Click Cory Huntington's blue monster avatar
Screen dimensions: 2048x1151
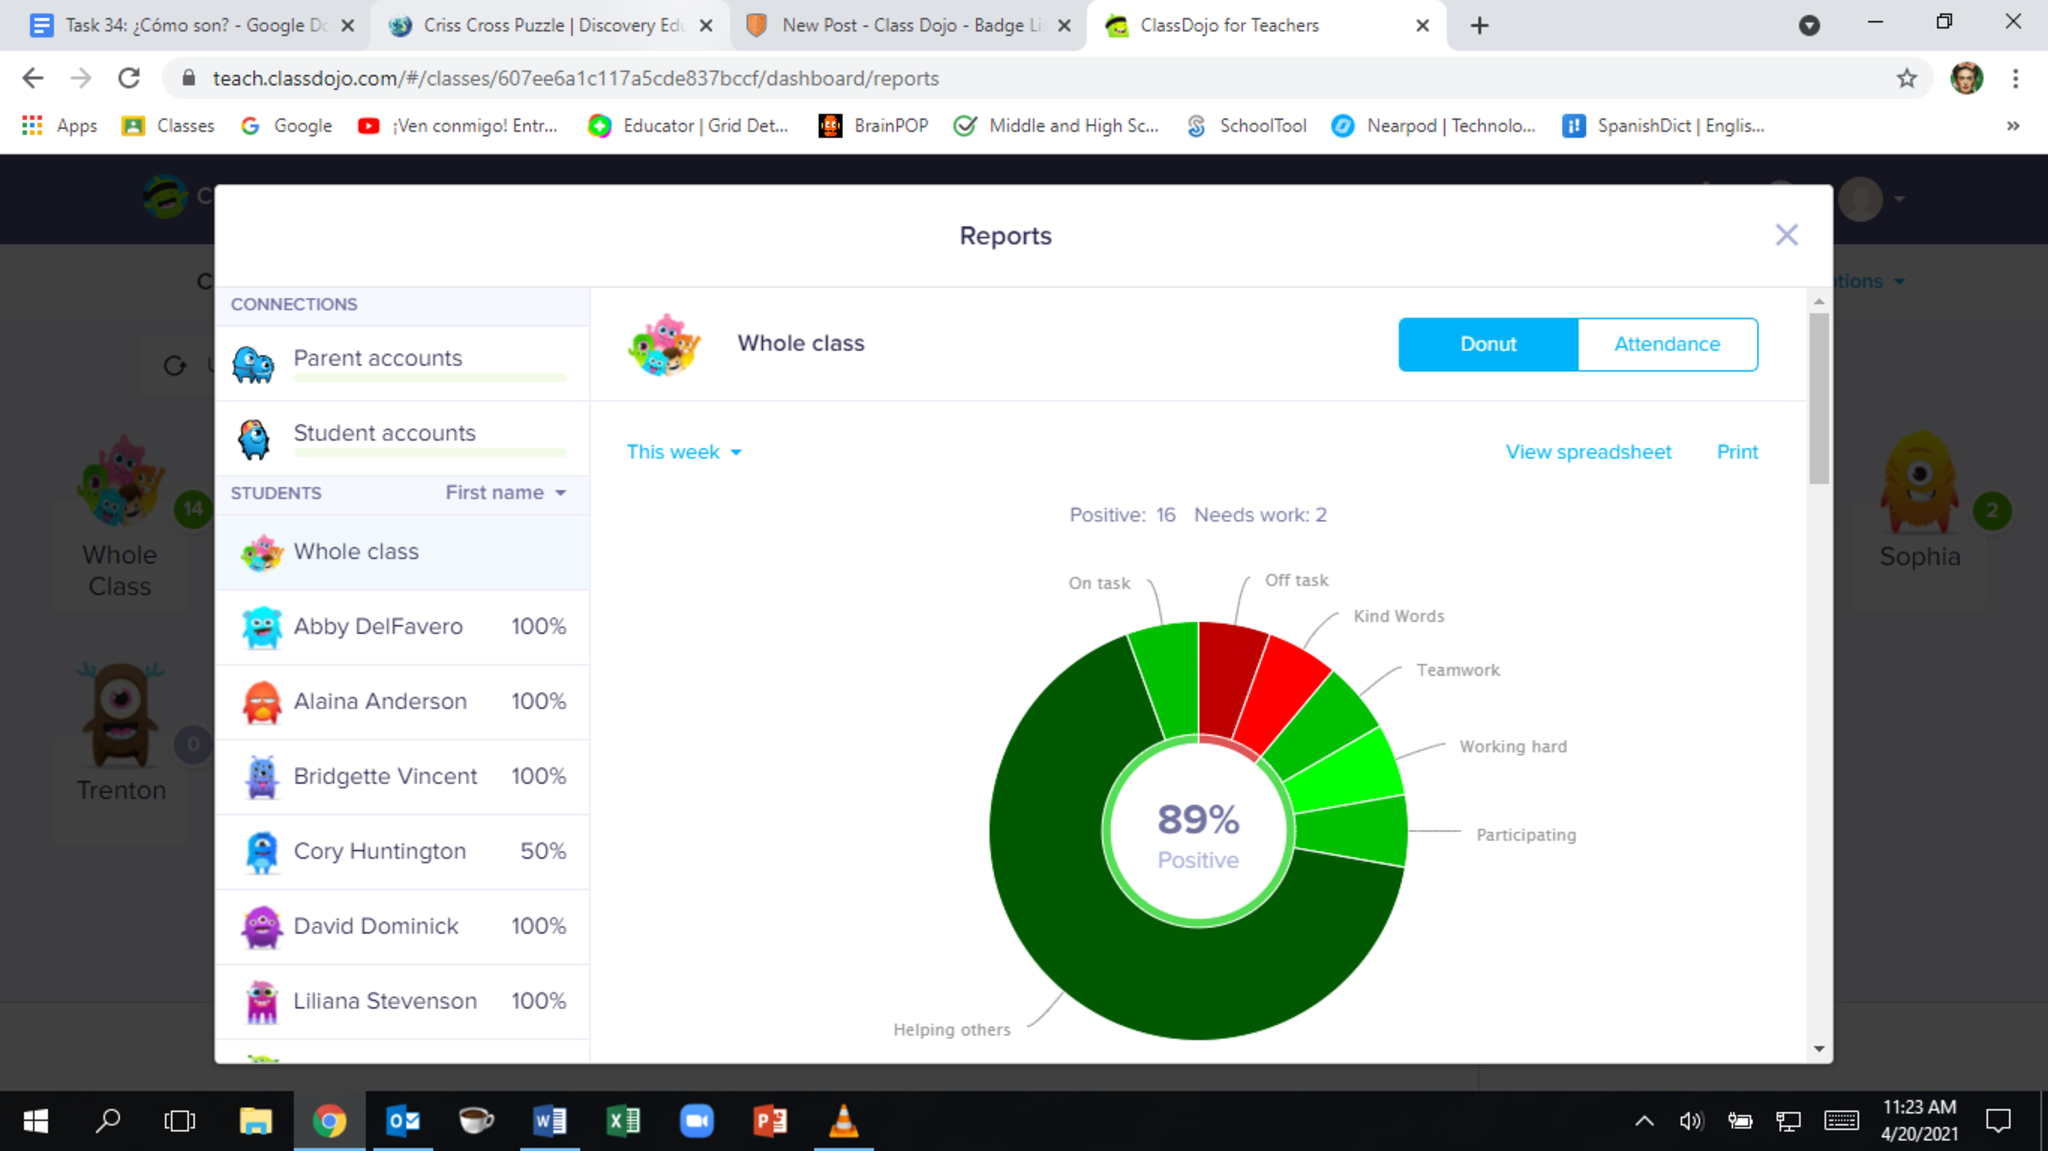[x=262, y=852]
